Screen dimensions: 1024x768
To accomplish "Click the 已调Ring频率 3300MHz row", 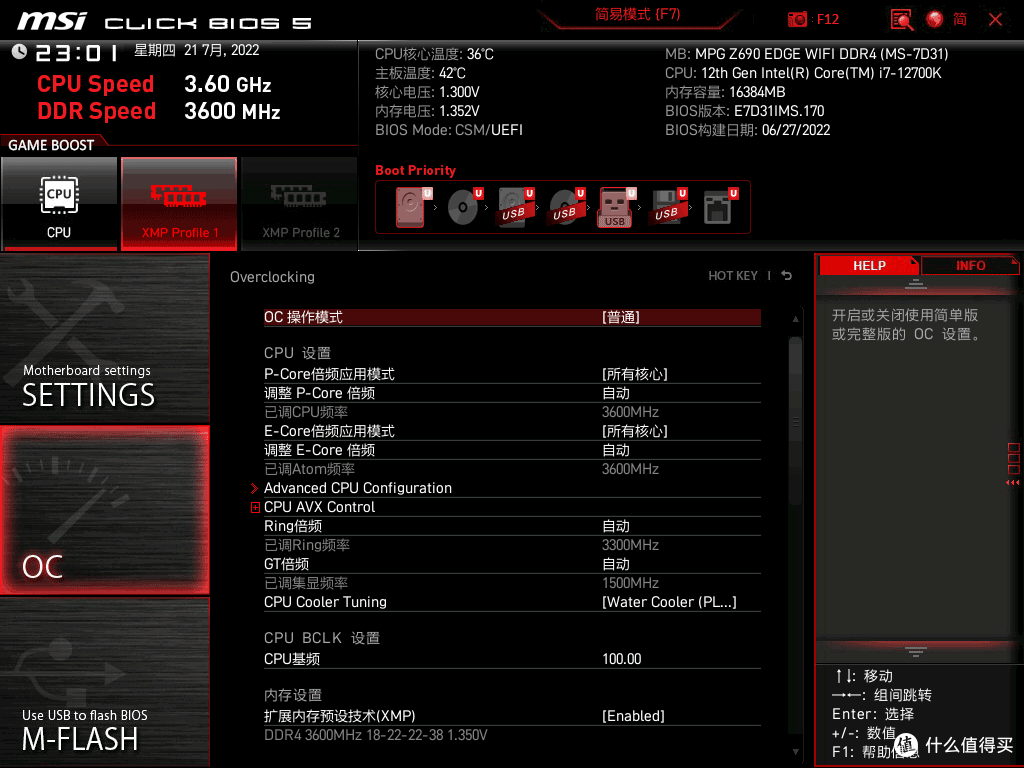I will [512, 545].
